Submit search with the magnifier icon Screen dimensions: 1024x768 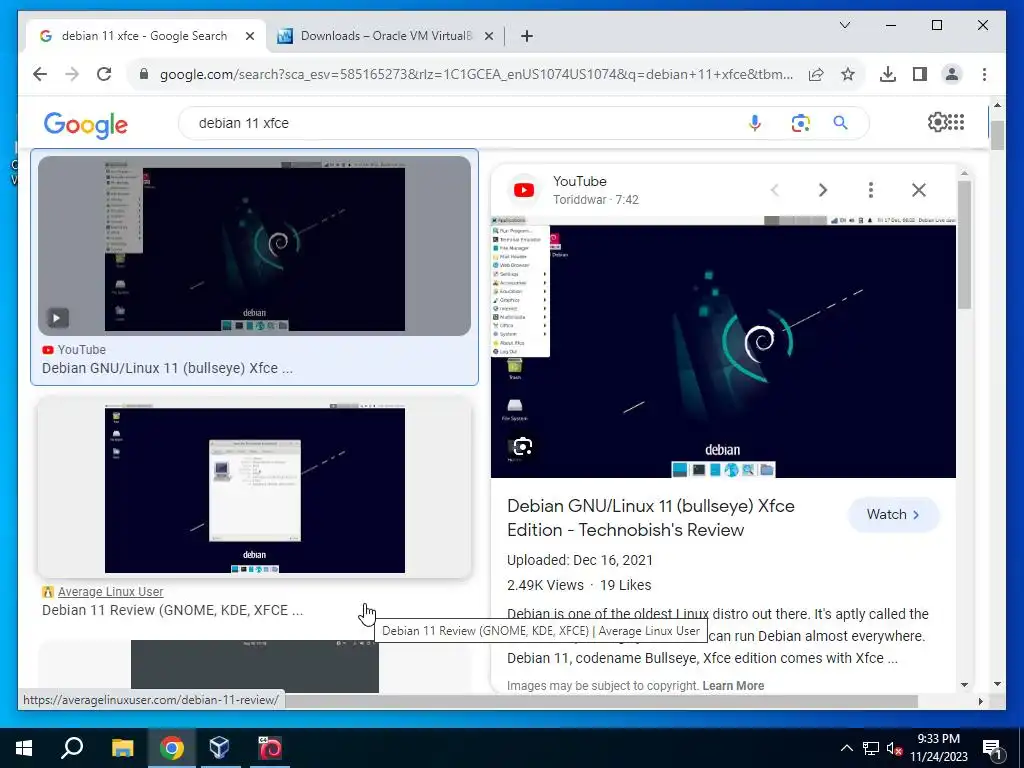[x=840, y=123]
